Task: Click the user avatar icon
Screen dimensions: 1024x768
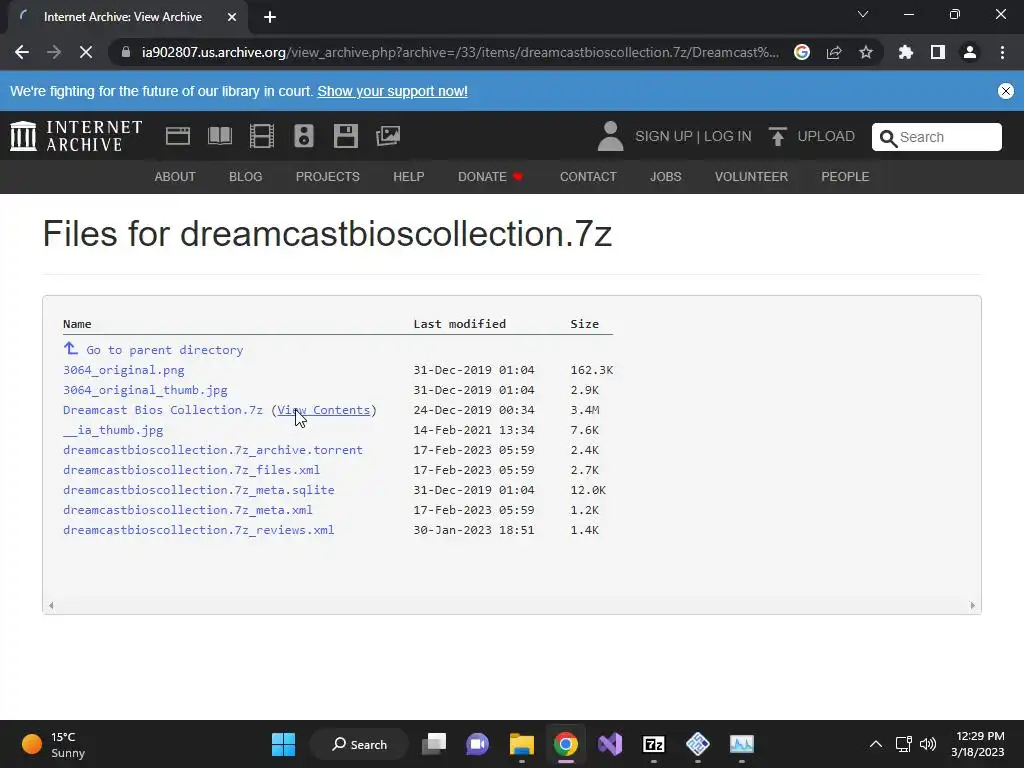Action: [611, 136]
